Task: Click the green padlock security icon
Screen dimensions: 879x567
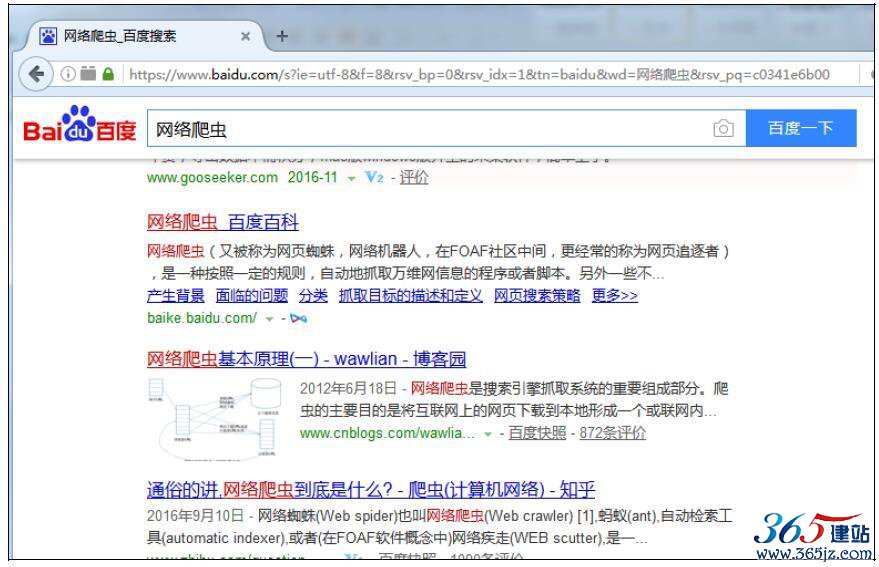Action: (x=108, y=73)
